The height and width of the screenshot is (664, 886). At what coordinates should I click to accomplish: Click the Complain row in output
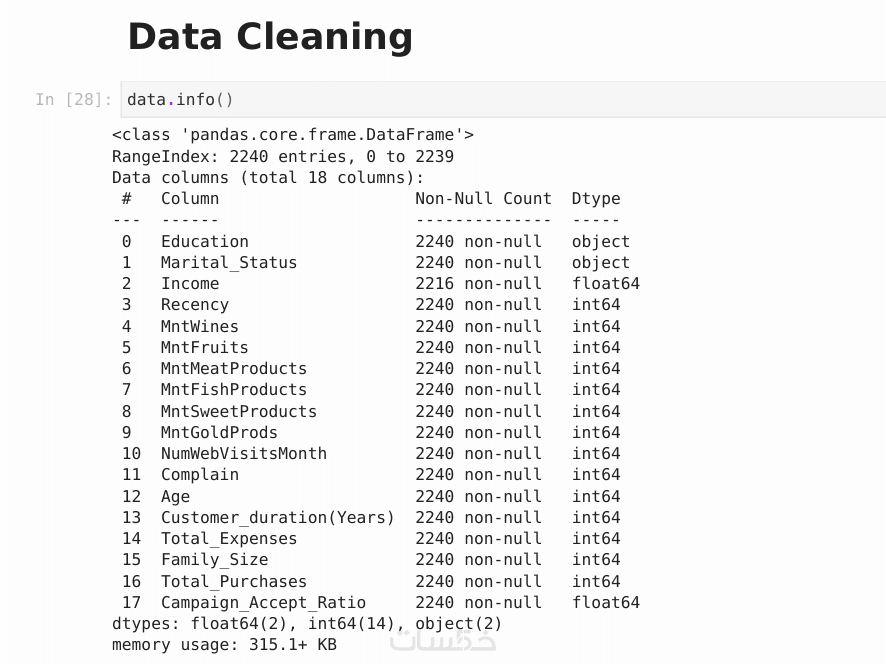click(x=200, y=475)
